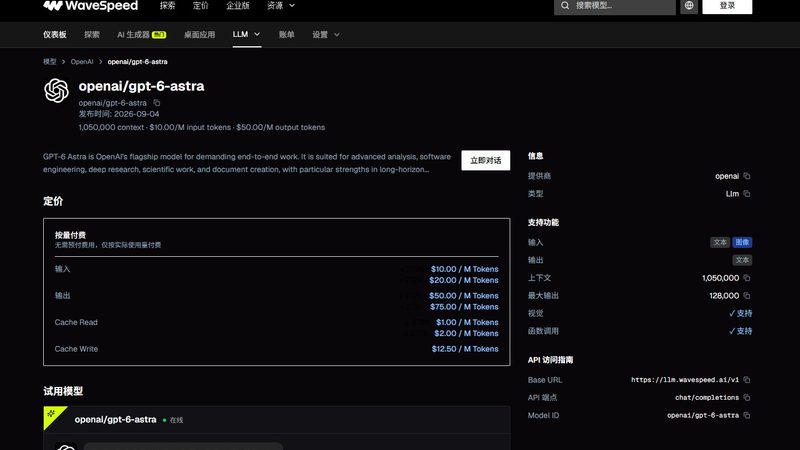Expand the 设置 dropdown
Viewport: 800px width, 450px height.
tap(326, 35)
